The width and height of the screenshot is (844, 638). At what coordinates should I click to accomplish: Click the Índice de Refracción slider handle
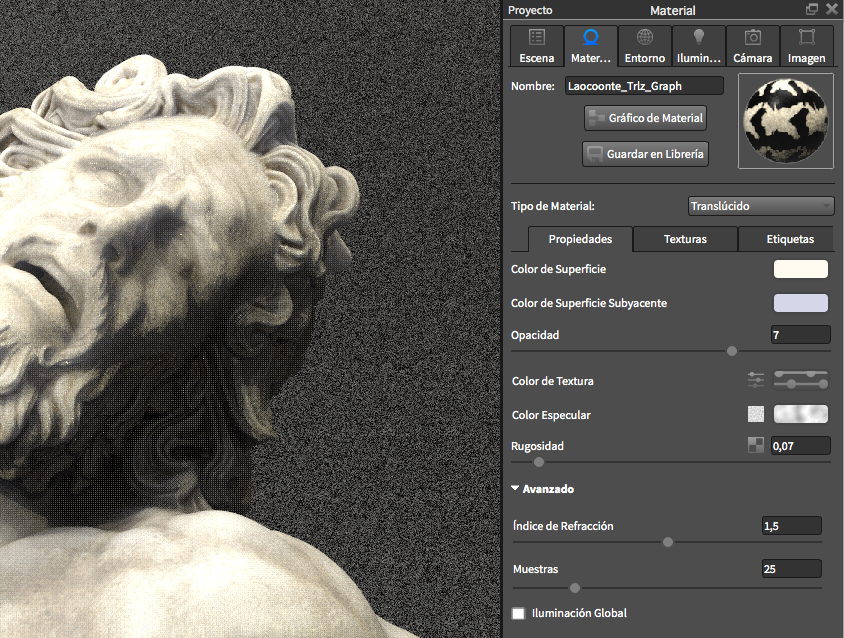point(668,542)
